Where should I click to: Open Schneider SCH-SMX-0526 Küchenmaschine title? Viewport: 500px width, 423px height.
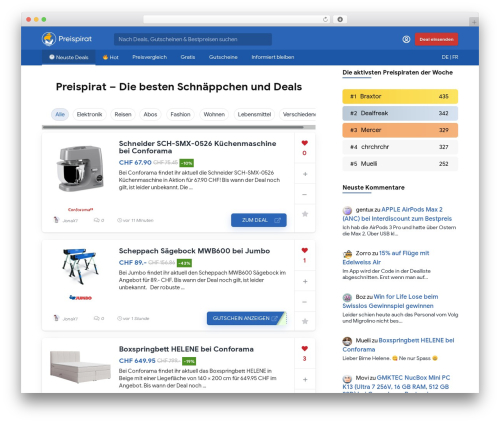(197, 147)
